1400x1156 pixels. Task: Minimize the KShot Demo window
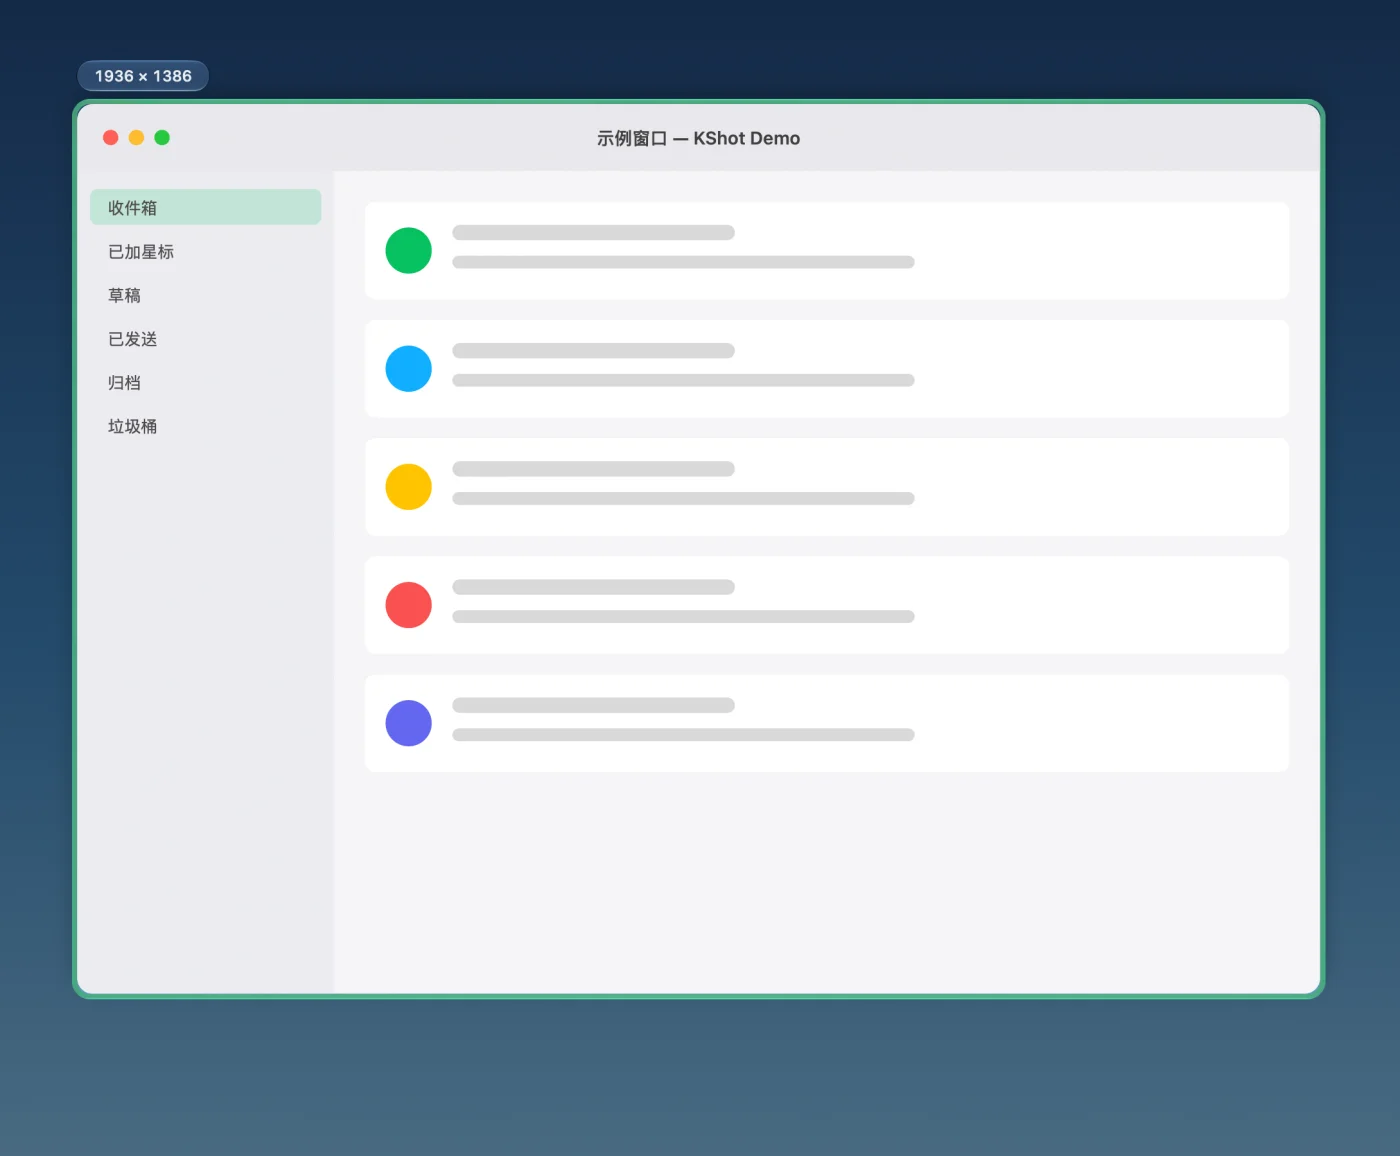pyautogui.click(x=136, y=138)
